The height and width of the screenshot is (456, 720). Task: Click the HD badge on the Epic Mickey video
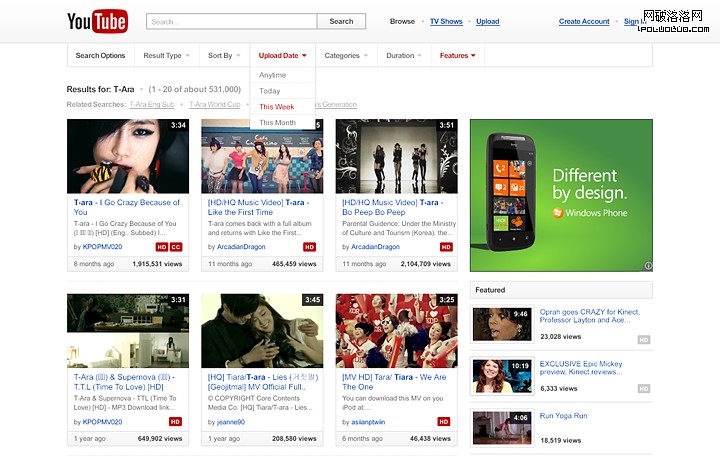pyautogui.click(x=643, y=388)
